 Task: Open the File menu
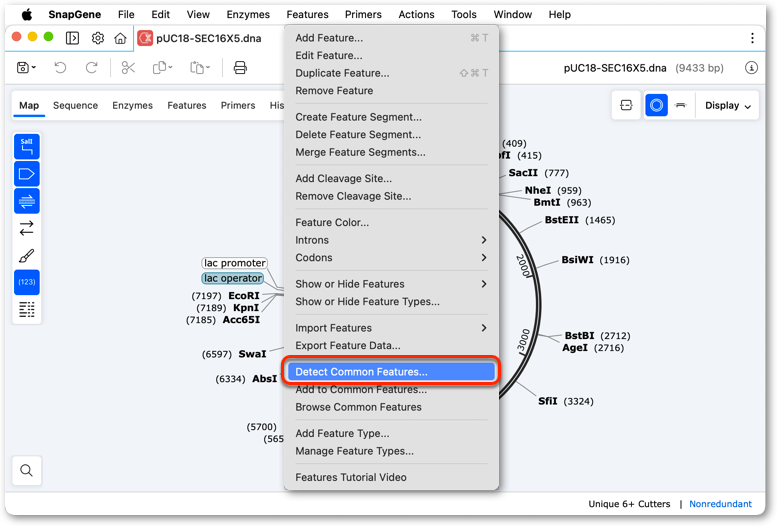[126, 14]
